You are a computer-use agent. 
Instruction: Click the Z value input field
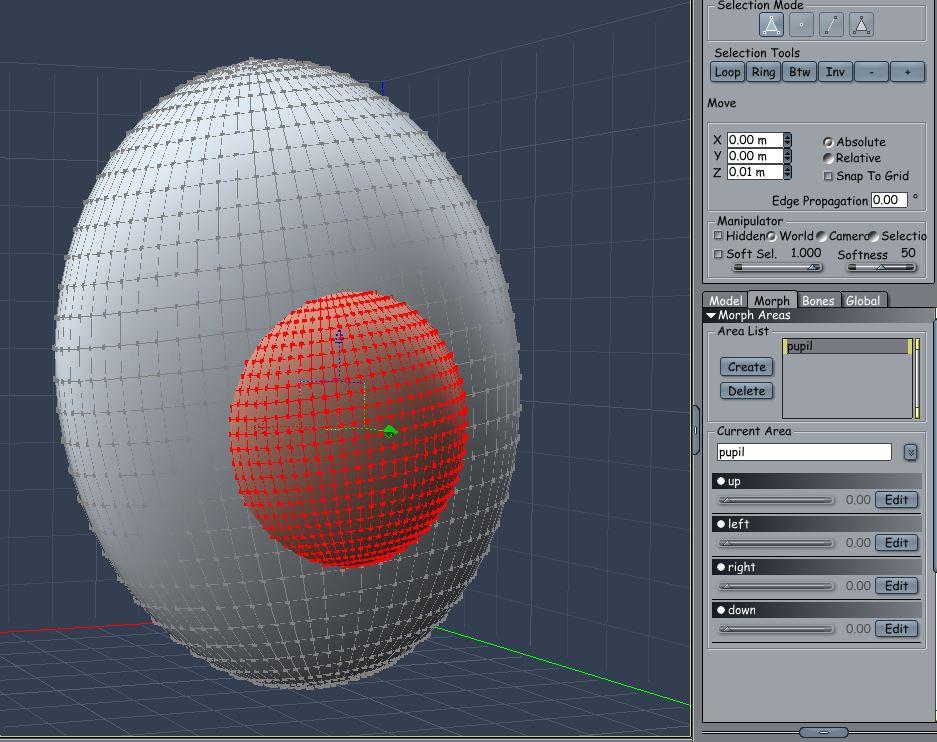(755, 172)
